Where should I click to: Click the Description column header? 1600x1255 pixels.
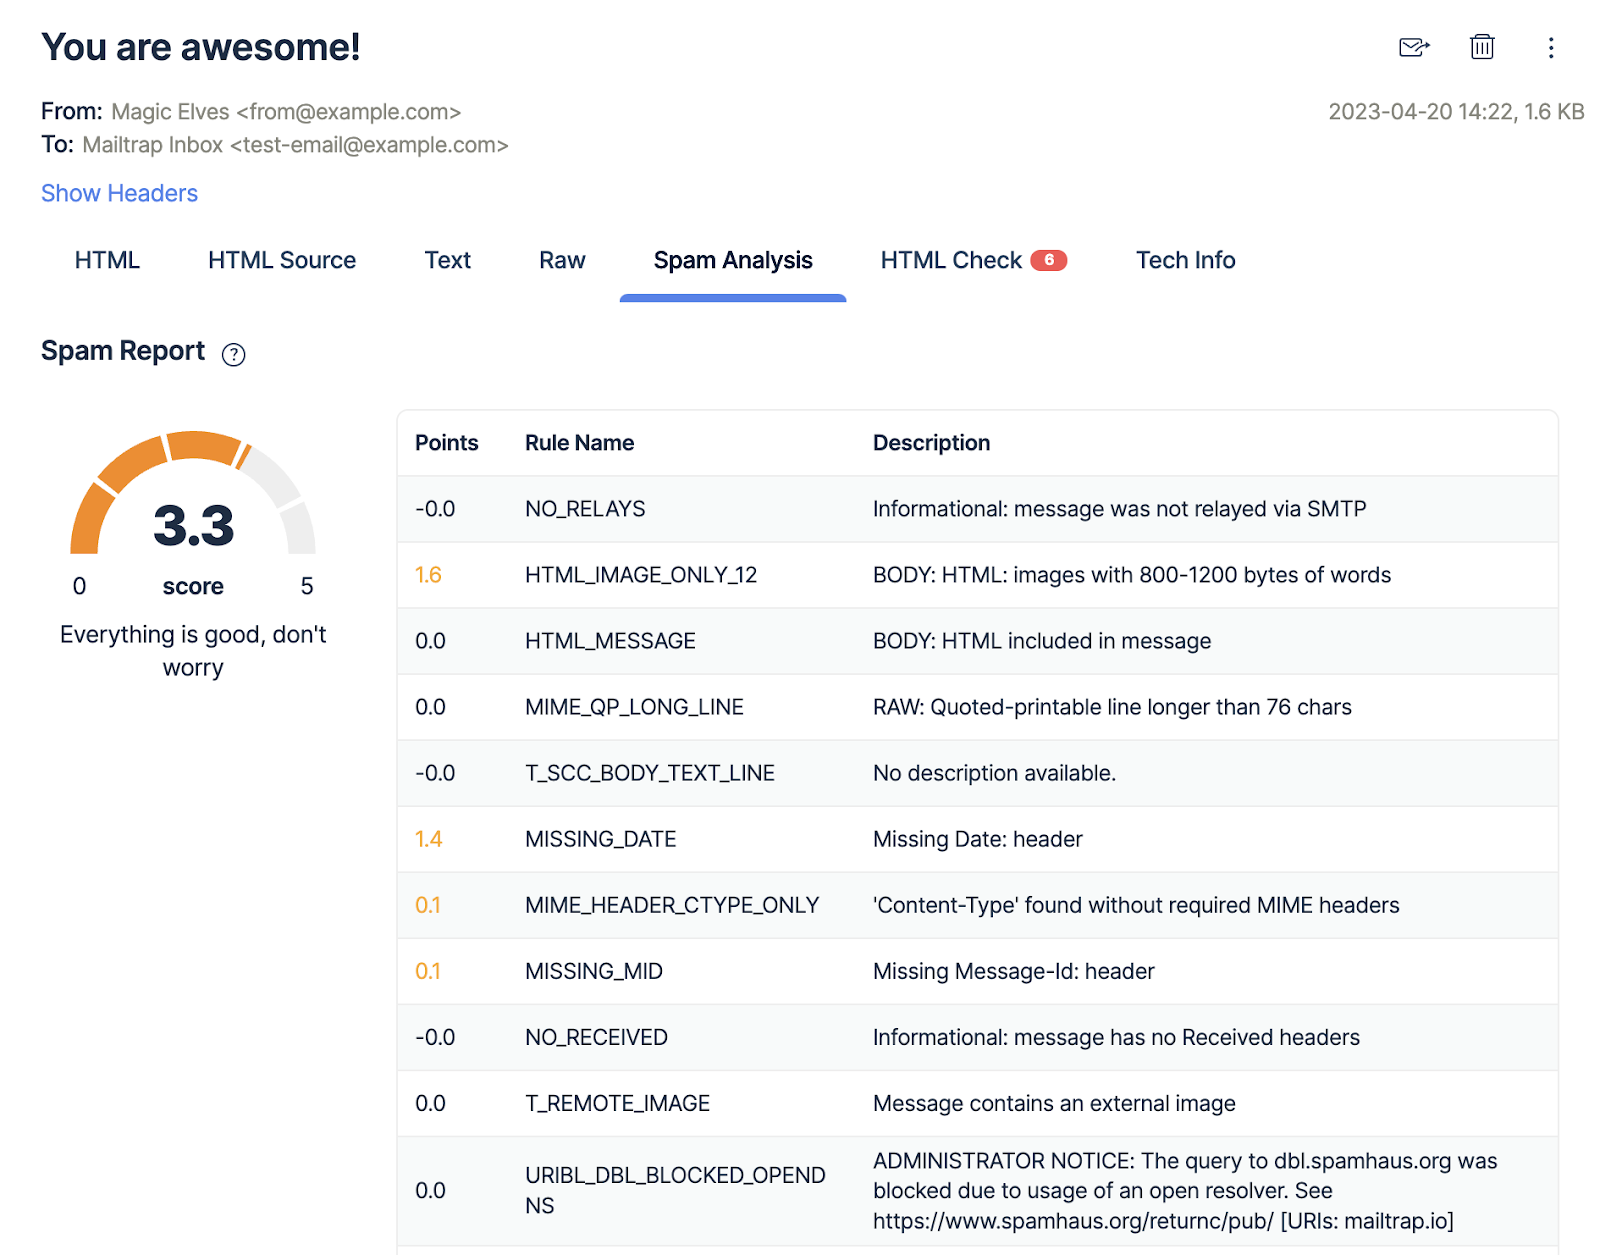pyautogui.click(x=931, y=443)
